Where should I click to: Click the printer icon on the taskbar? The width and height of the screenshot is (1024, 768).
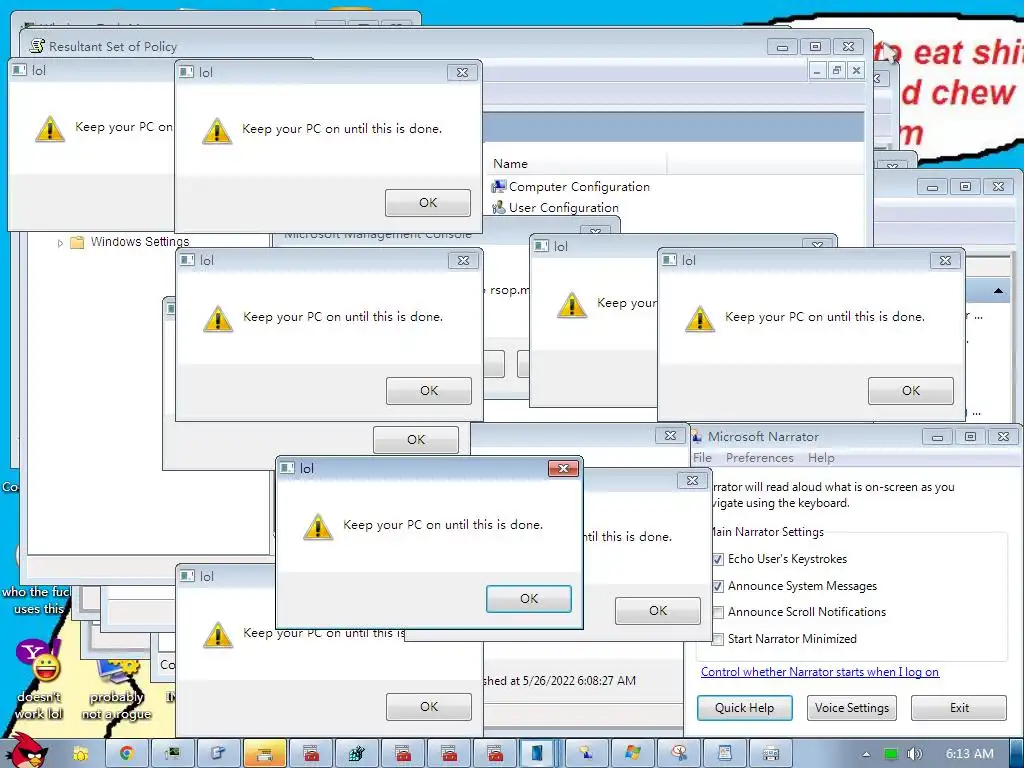pos(771,754)
